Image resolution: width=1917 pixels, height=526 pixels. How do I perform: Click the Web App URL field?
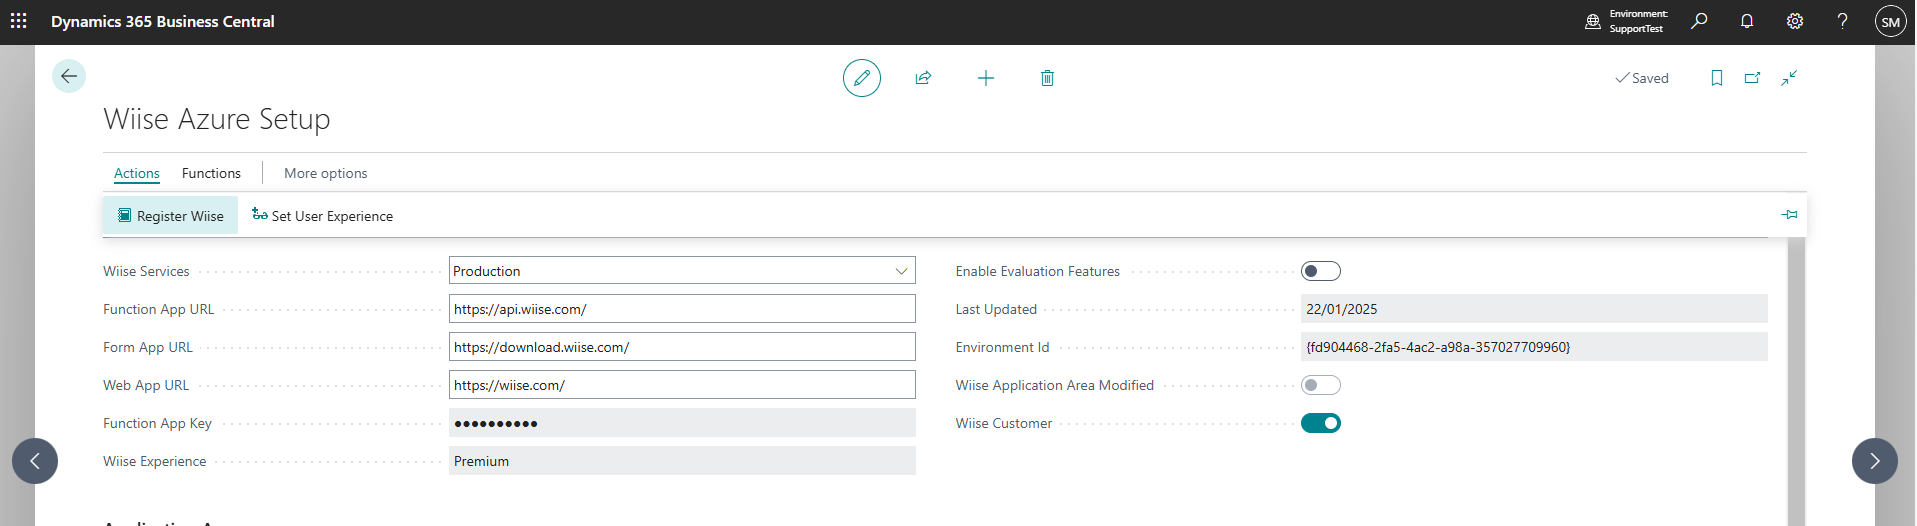pos(682,385)
